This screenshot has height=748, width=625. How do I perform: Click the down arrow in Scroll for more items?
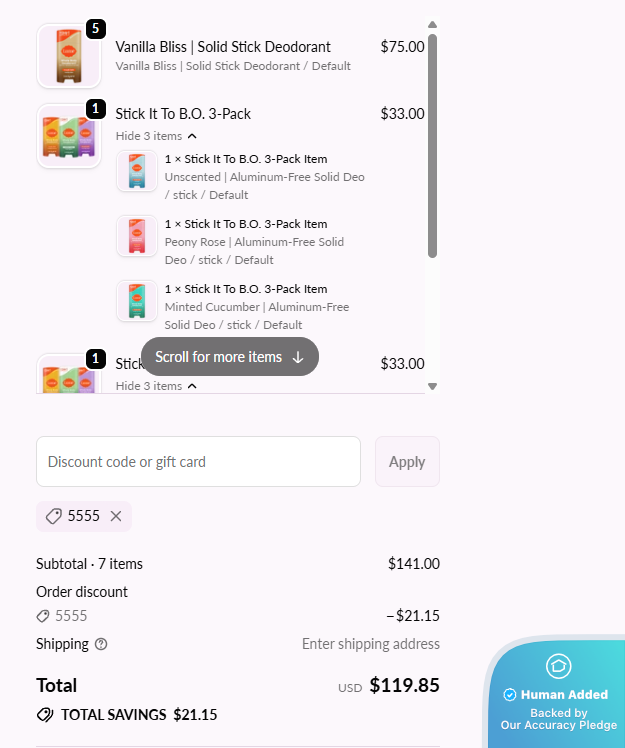(x=298, y=357)
